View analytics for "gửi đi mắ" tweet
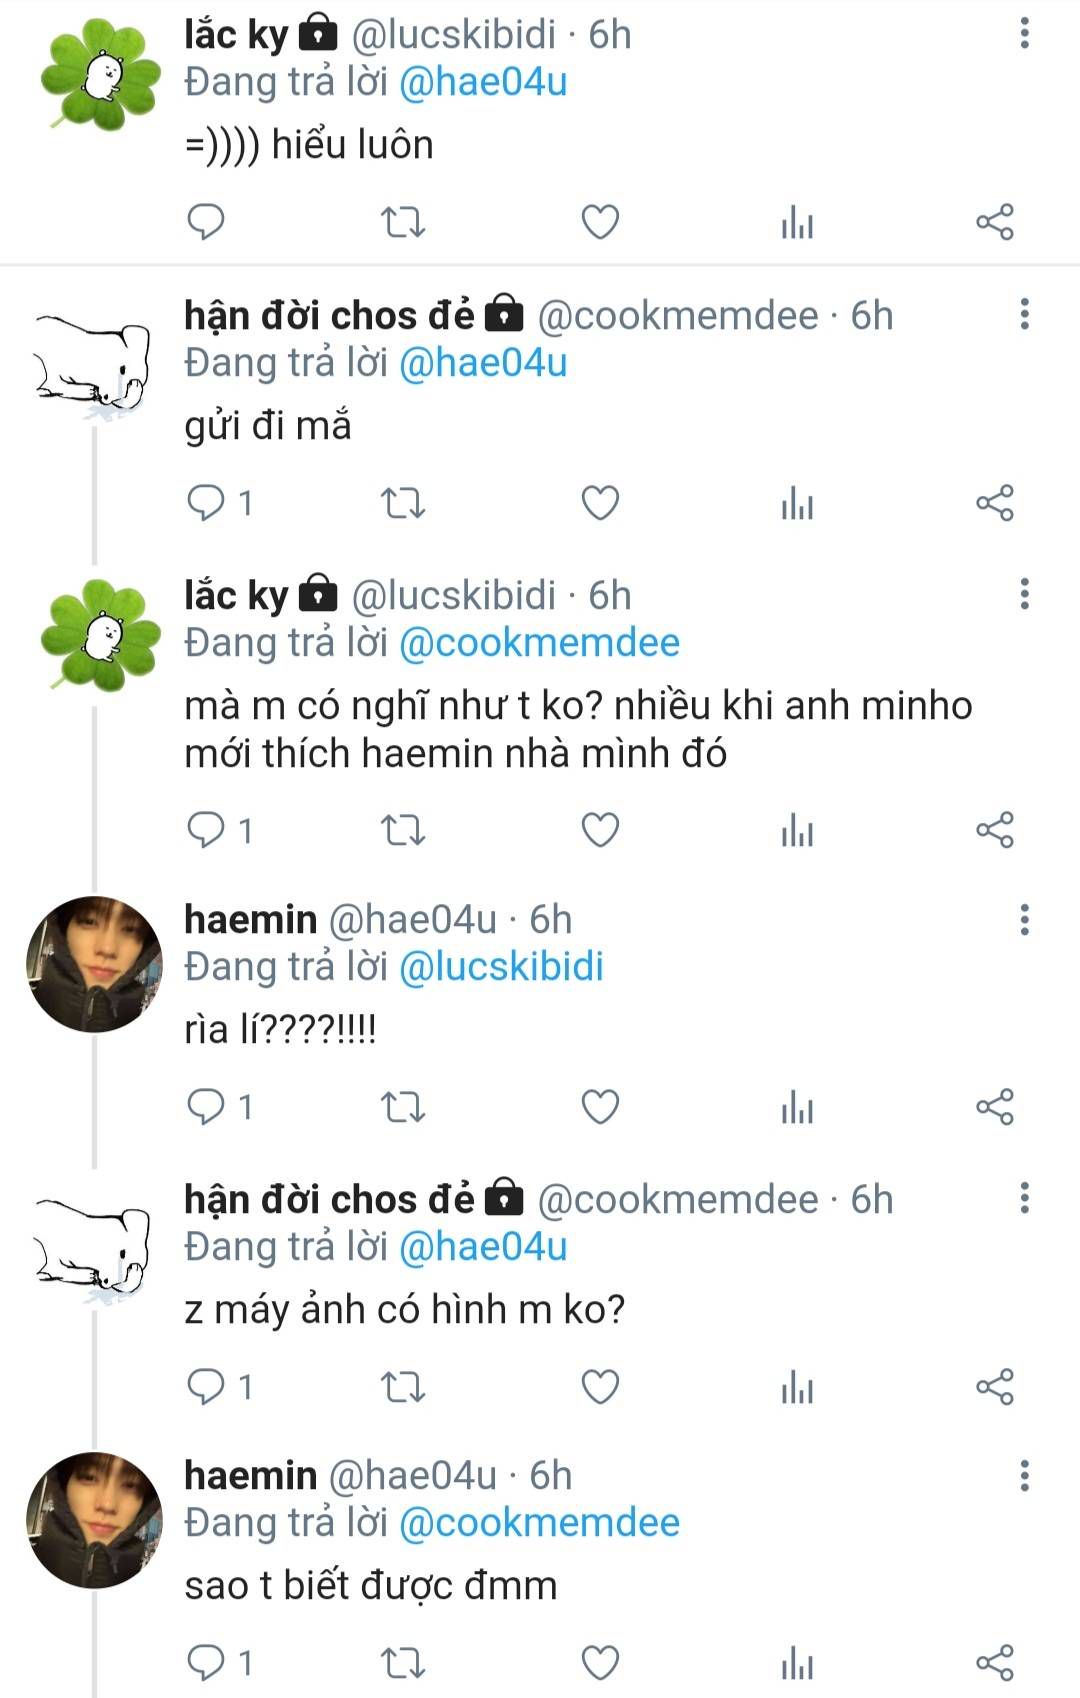The width and height of the screenshot is (1080, 1698). click(x=797, y=503)
